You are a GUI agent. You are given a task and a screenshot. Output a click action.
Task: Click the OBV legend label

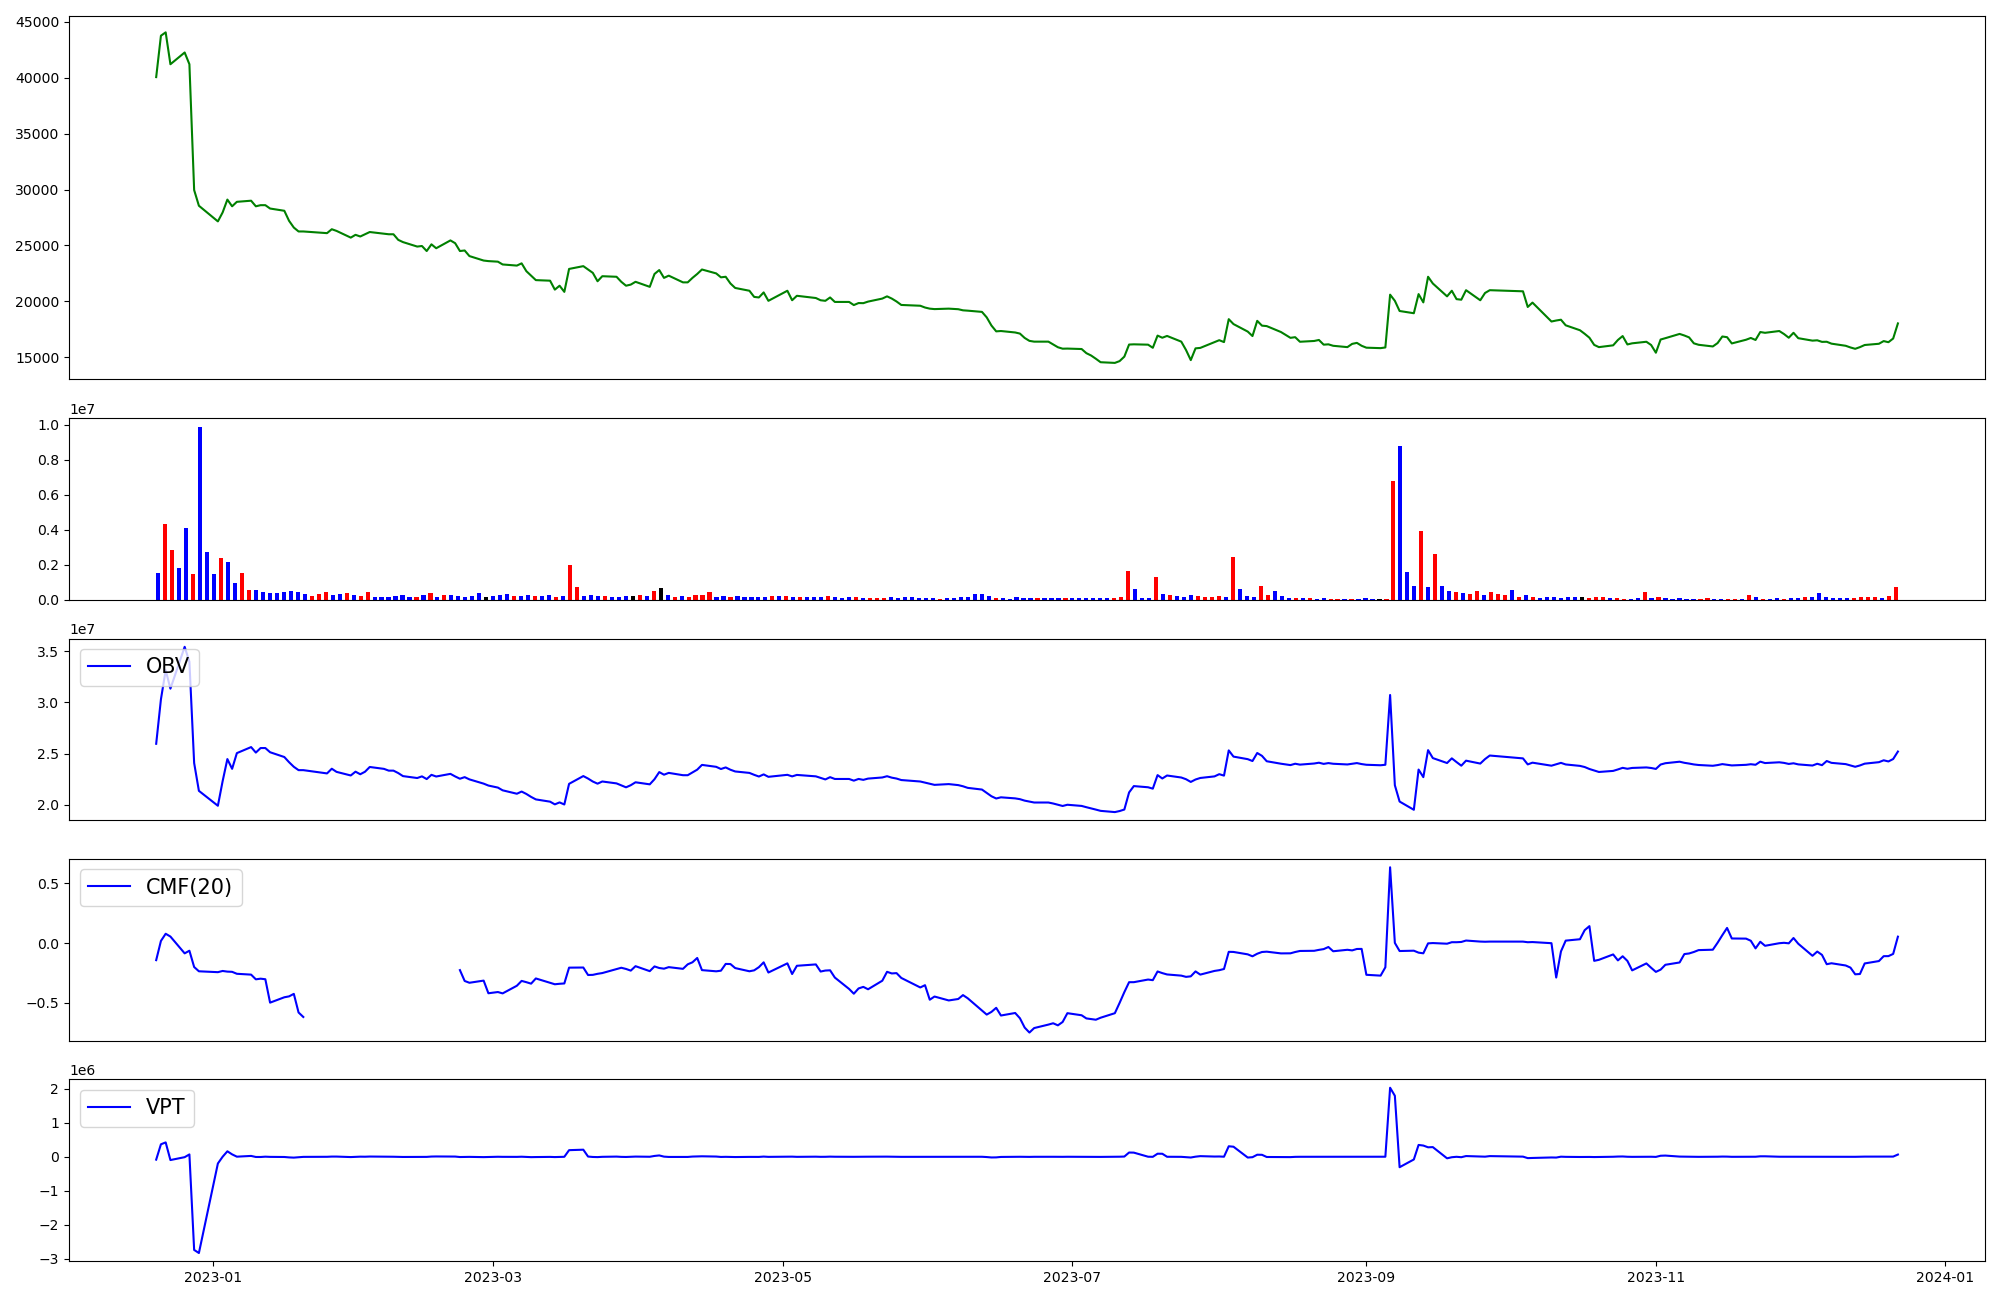167,666
